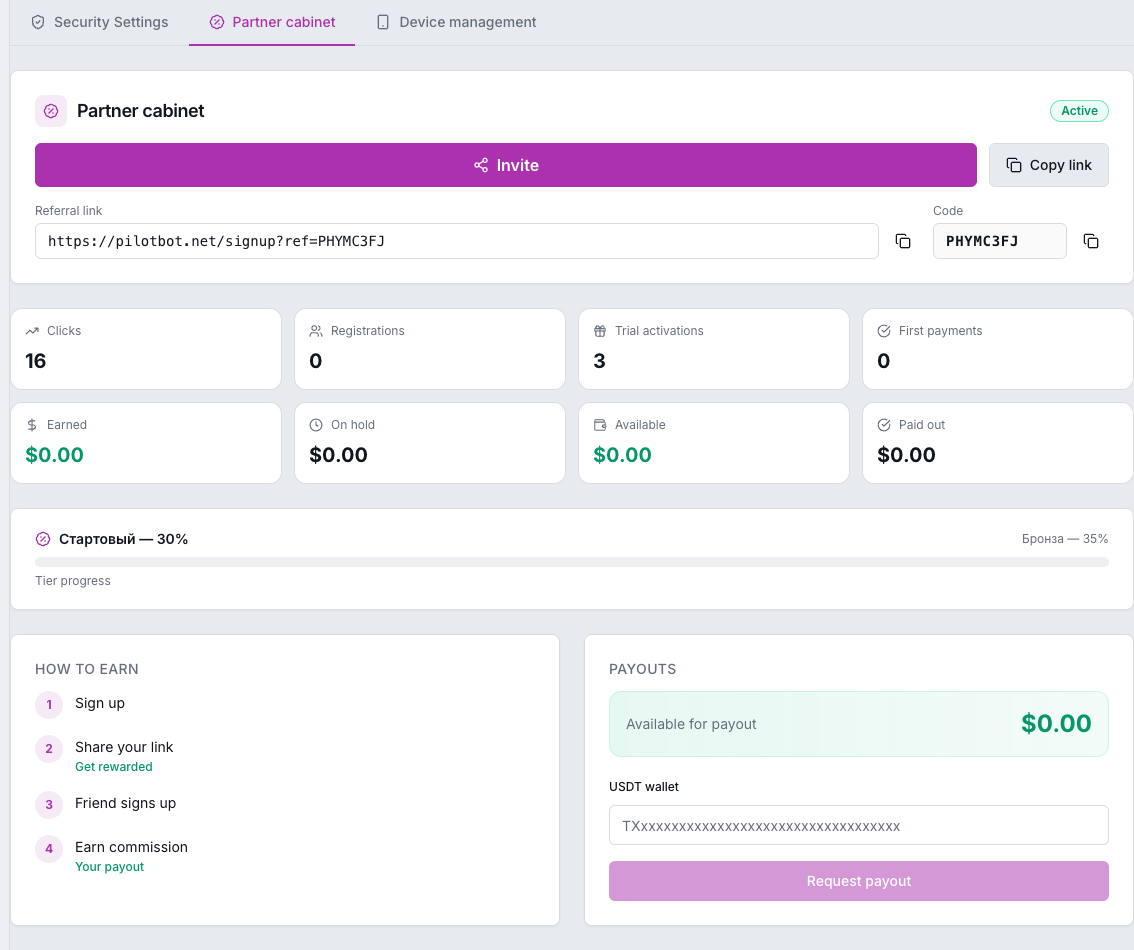Click the wallet icon next to Available
This screenshot has height=950, width=1134.
tap(600, 425)
